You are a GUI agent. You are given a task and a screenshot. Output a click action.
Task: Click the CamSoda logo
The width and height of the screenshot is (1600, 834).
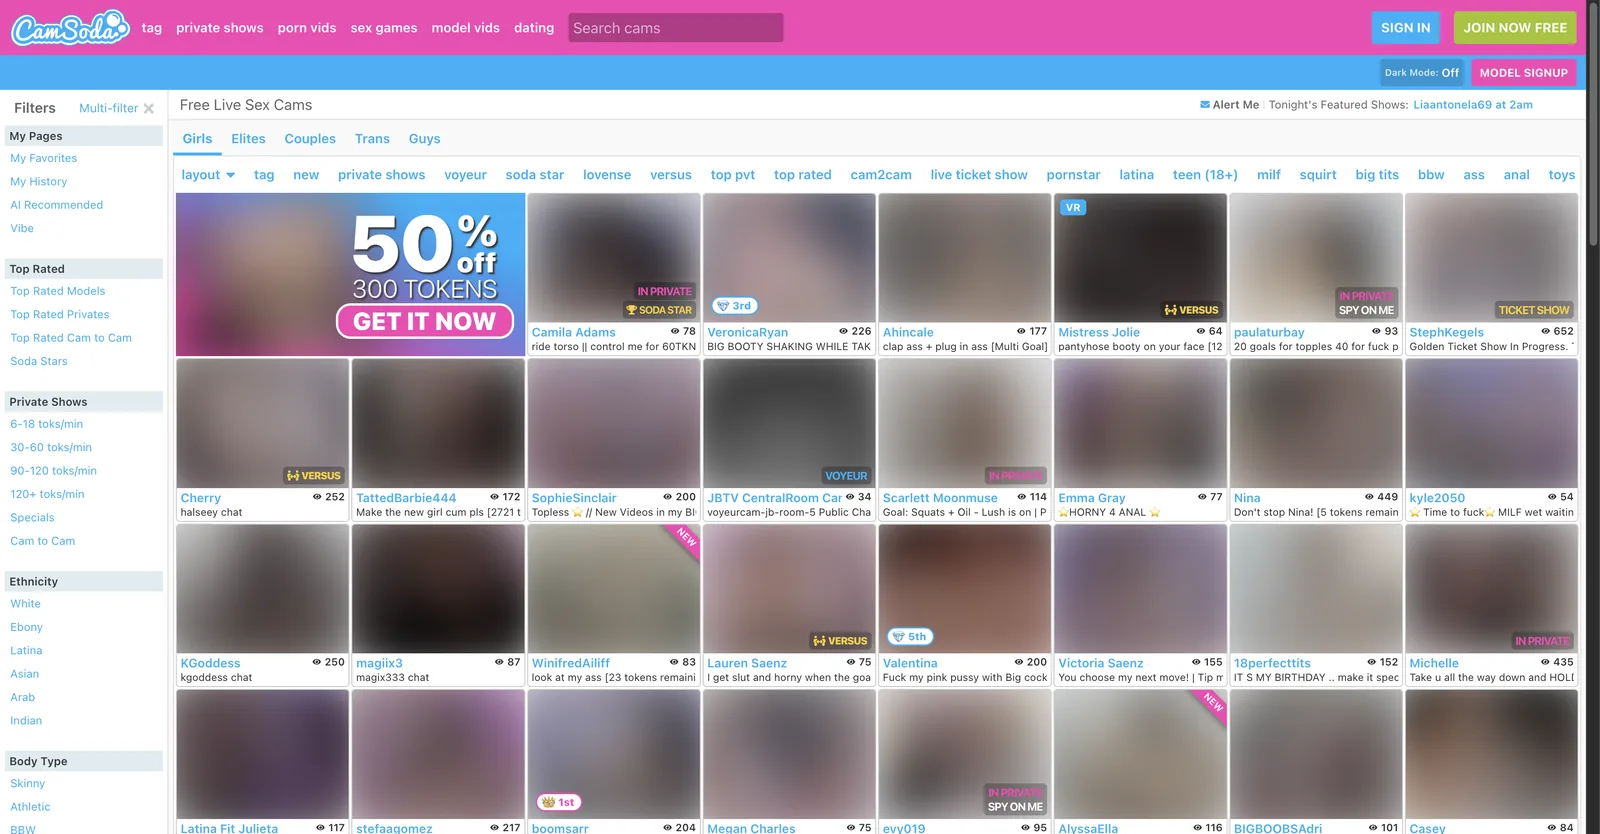(x=70, y=28)
